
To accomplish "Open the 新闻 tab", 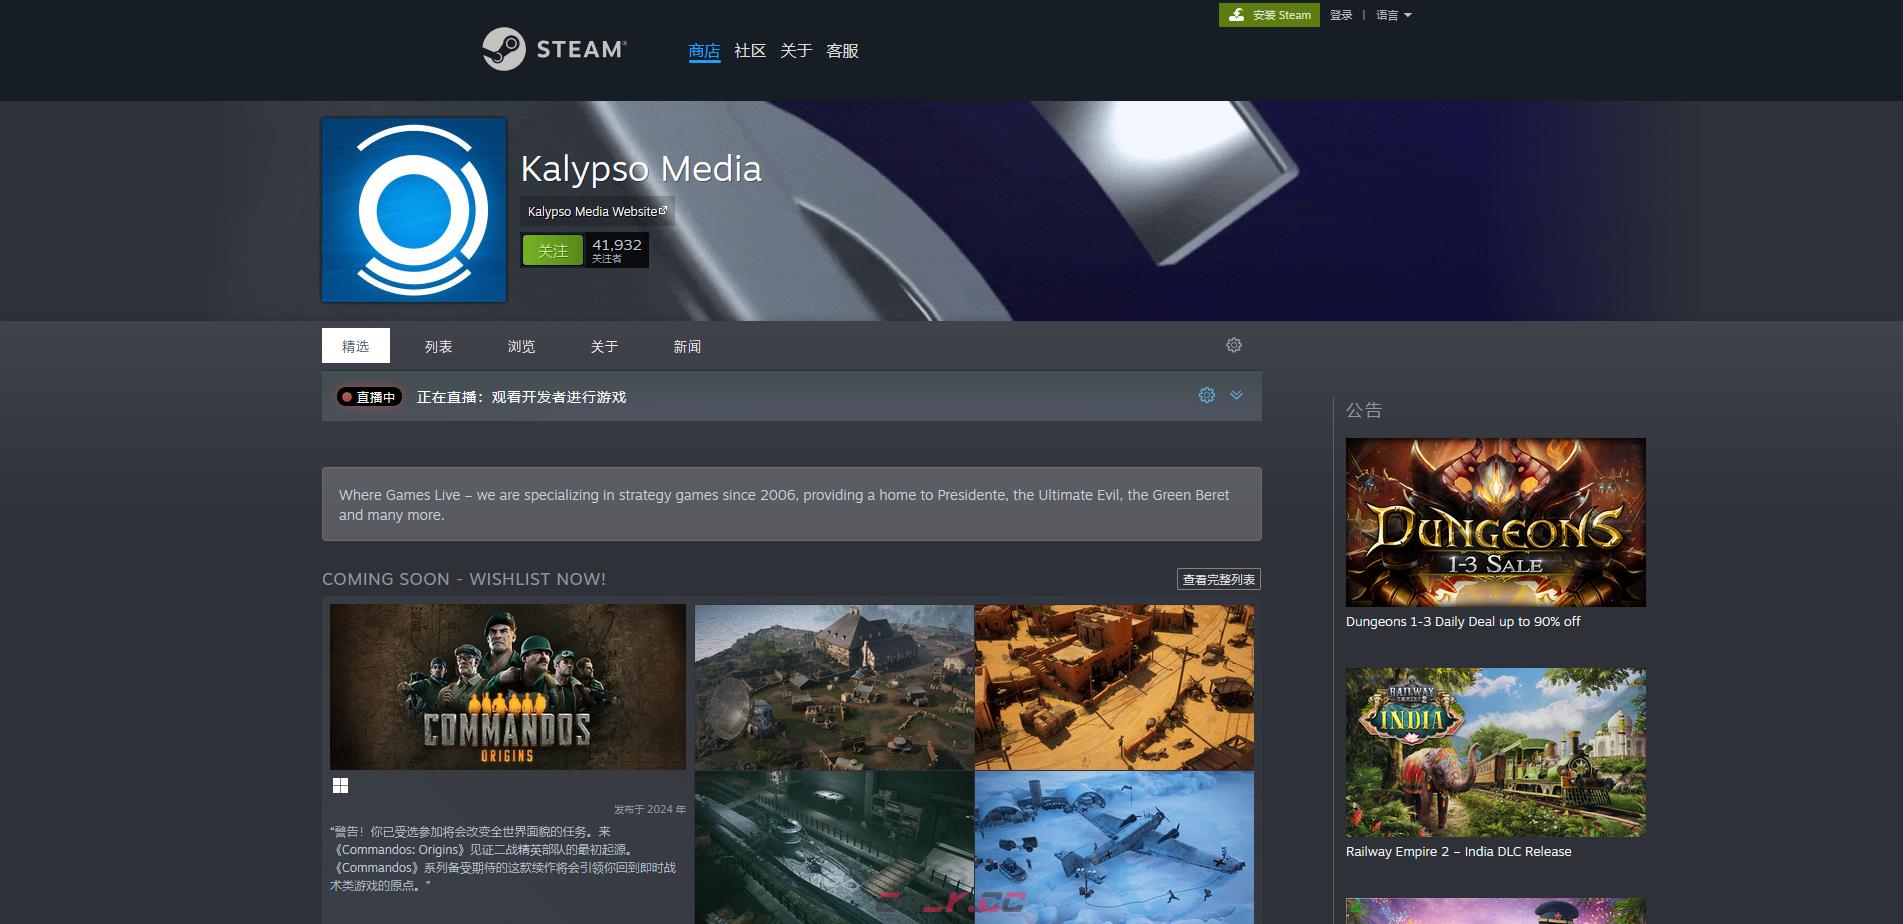I will coord(687,346).
